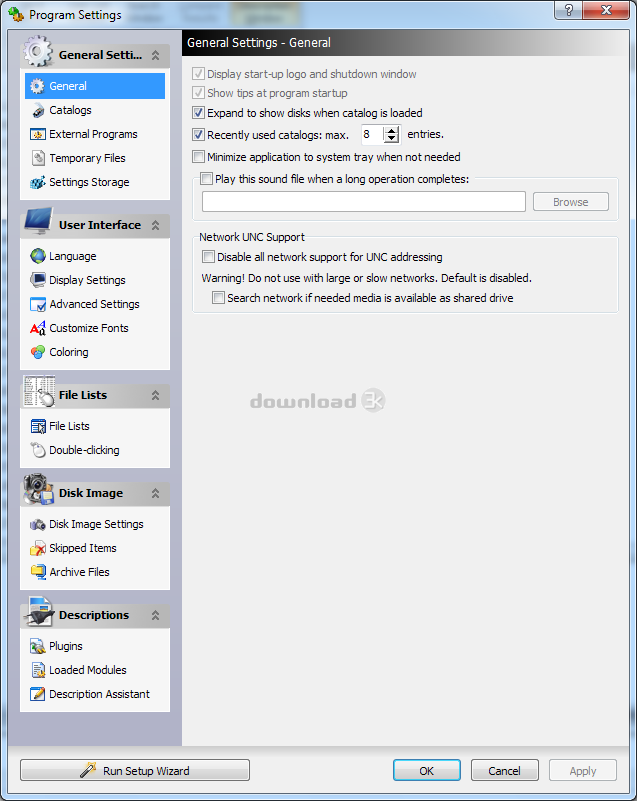Open the Catalogs settings page
This screenshot has height=801, width=637.
70,110
